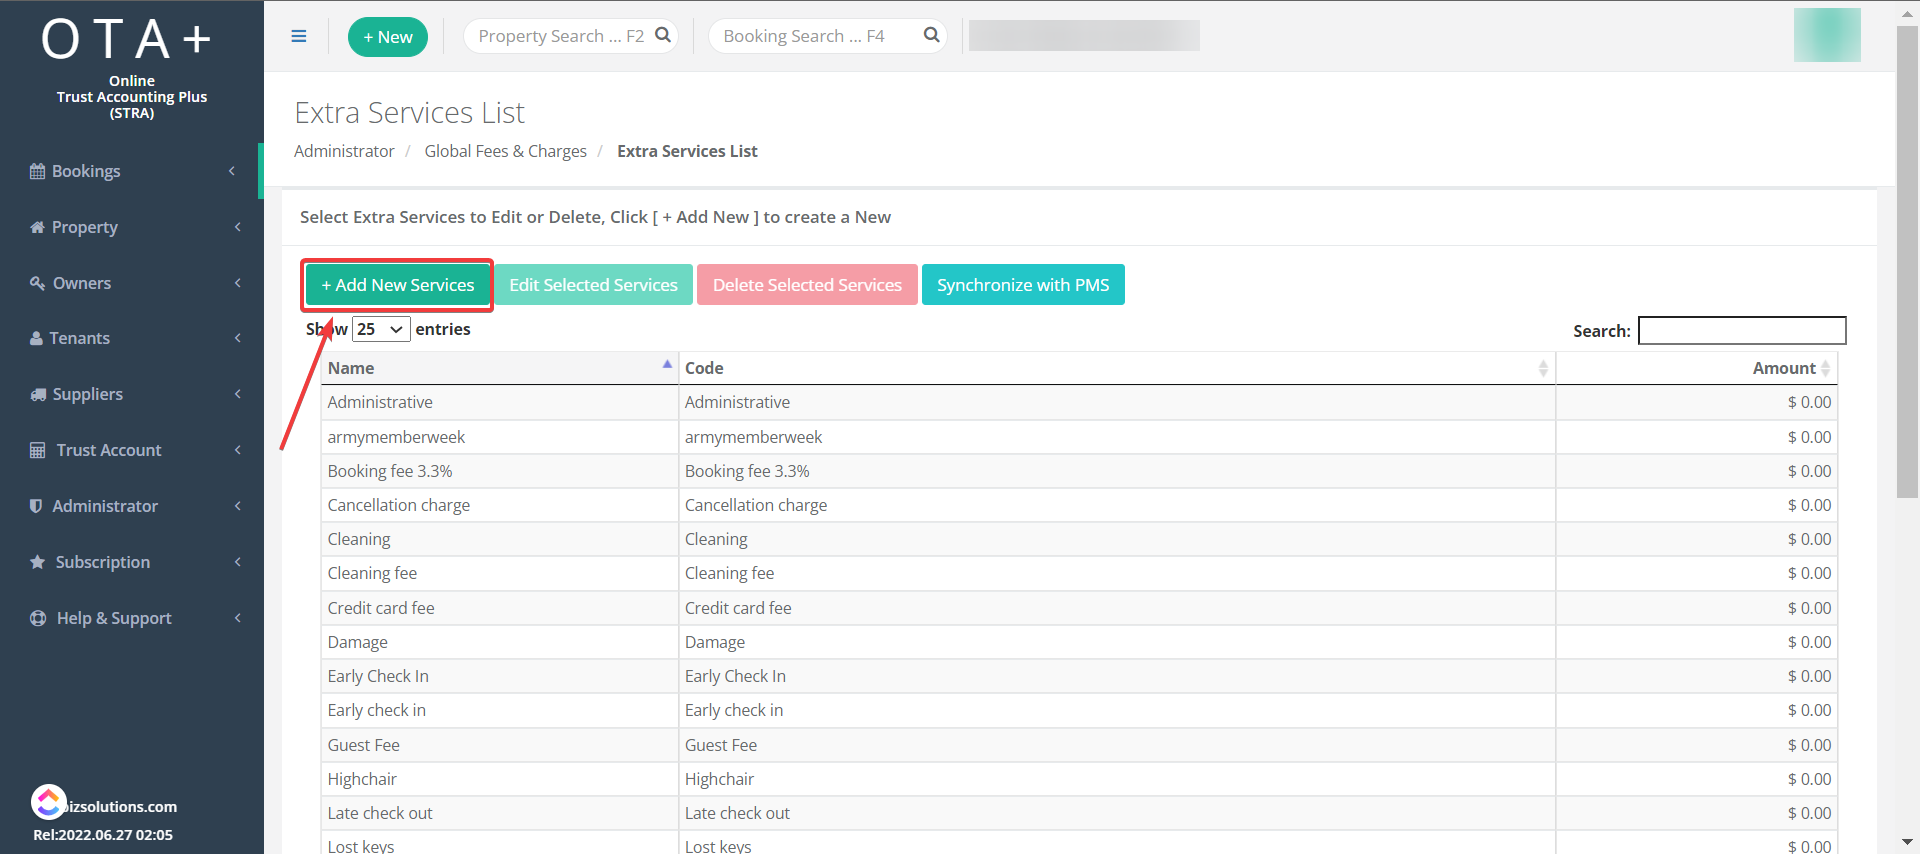
Task: Click the Trust Account calculator icon
Action: (x=38, y=450)
